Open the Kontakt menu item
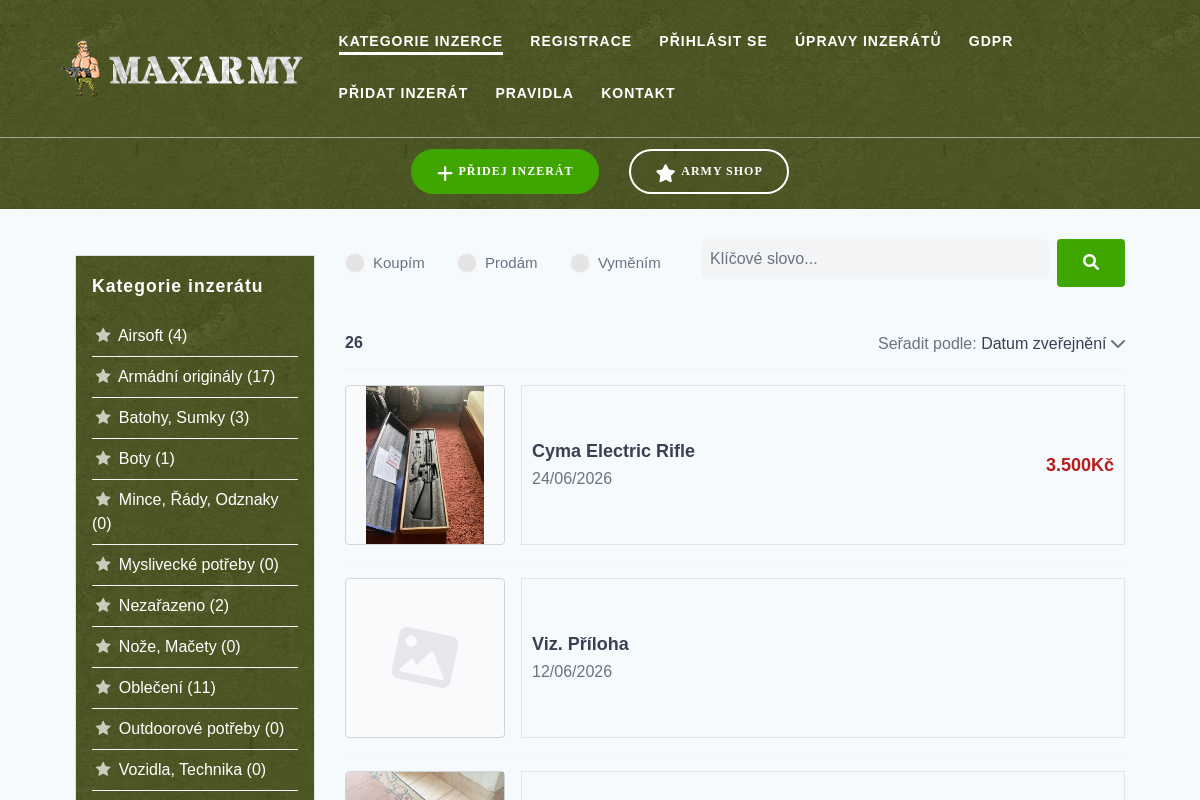 click(638, 93)
